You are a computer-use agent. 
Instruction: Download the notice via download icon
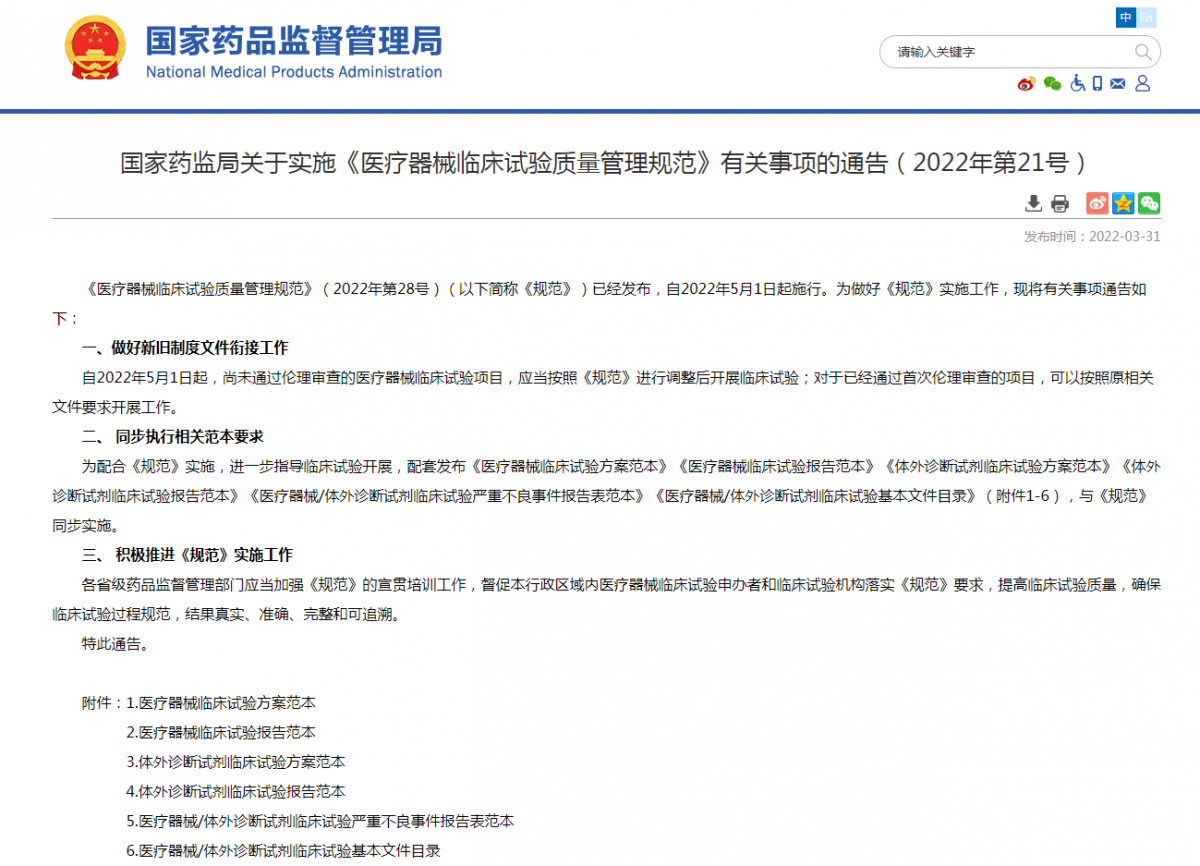click(1034, 203)
